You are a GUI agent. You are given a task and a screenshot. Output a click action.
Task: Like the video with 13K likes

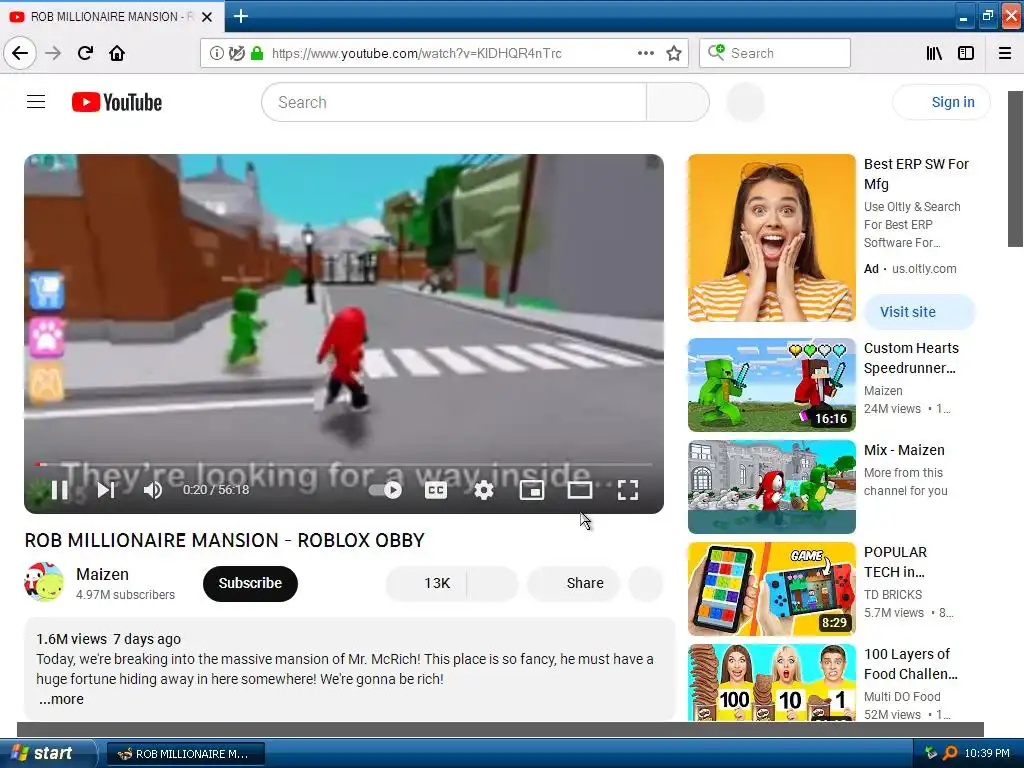point(426,583)
